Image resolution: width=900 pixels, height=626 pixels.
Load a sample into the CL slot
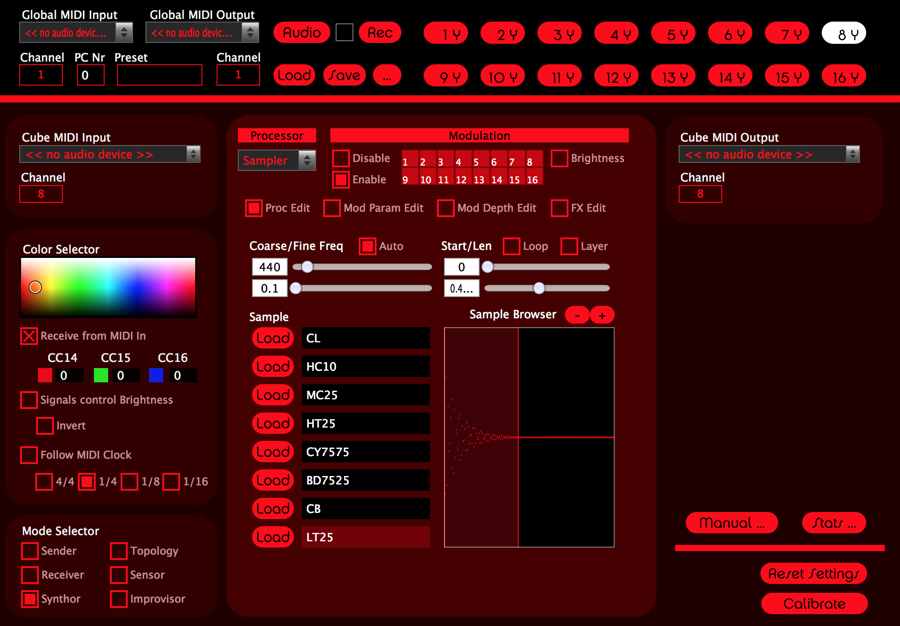(273, 338)
